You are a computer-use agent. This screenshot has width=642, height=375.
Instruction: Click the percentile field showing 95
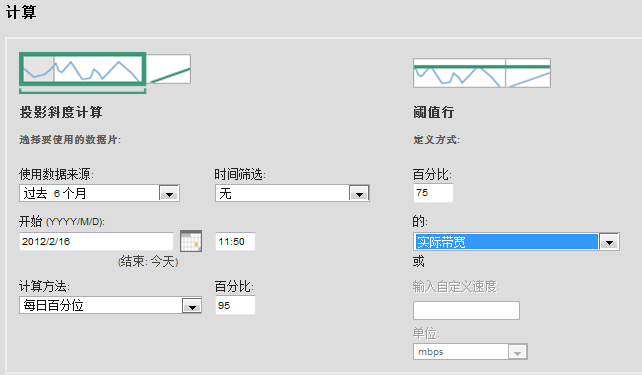click(235, 305)
